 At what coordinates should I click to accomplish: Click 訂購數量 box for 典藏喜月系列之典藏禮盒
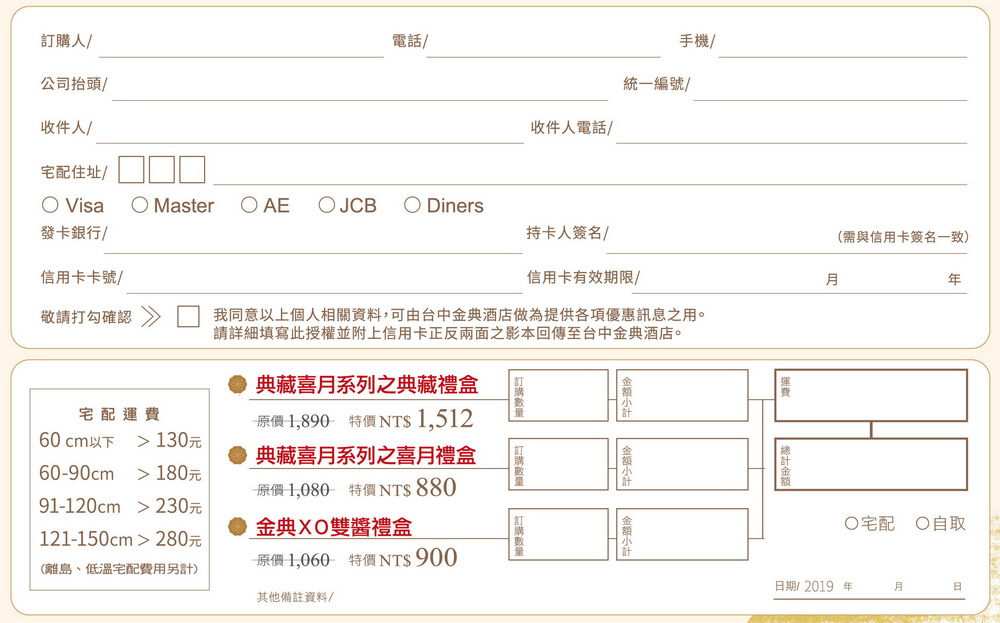click(x=558, y=395)
